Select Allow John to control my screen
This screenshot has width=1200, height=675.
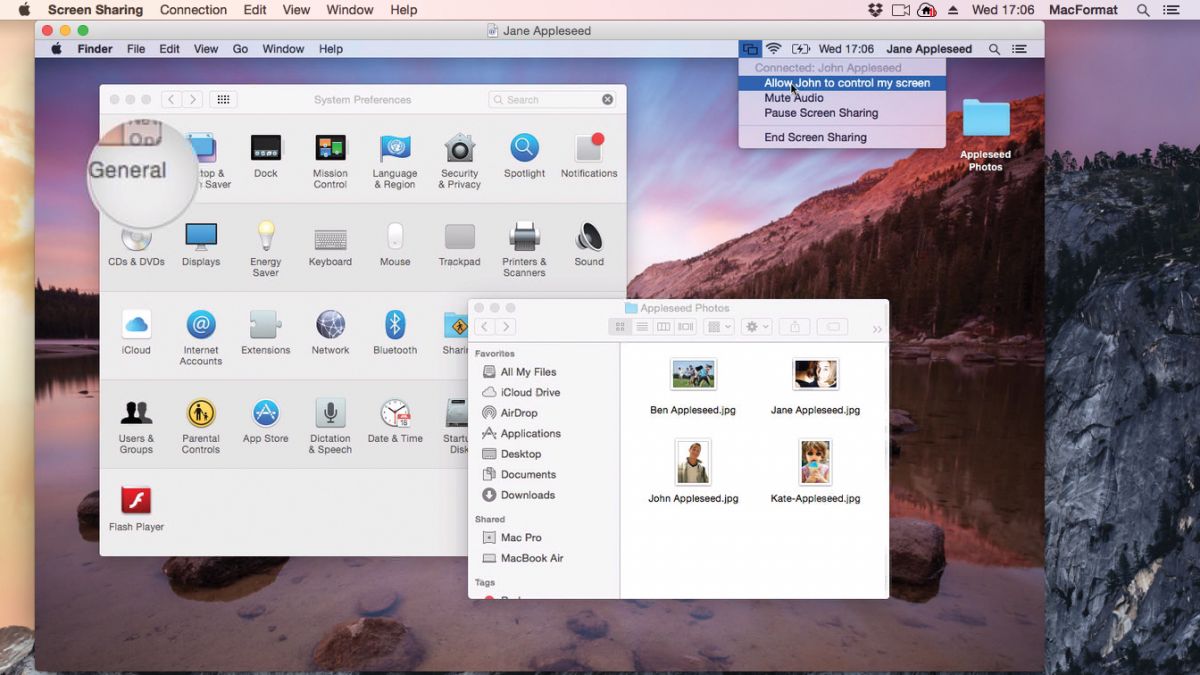point(846,83)
